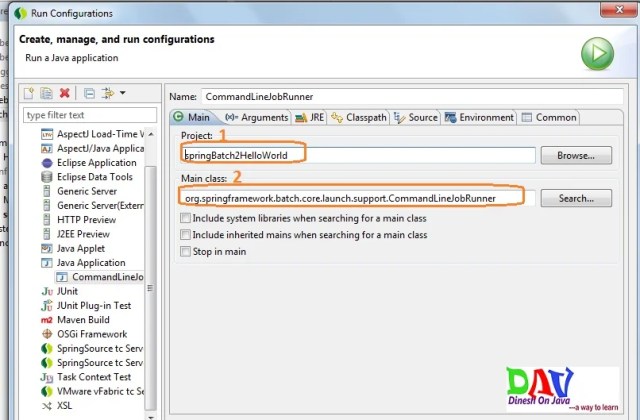Click the OSGi Framework icon
This screenshot has width=640, height=420.
[x=47, y=334]
